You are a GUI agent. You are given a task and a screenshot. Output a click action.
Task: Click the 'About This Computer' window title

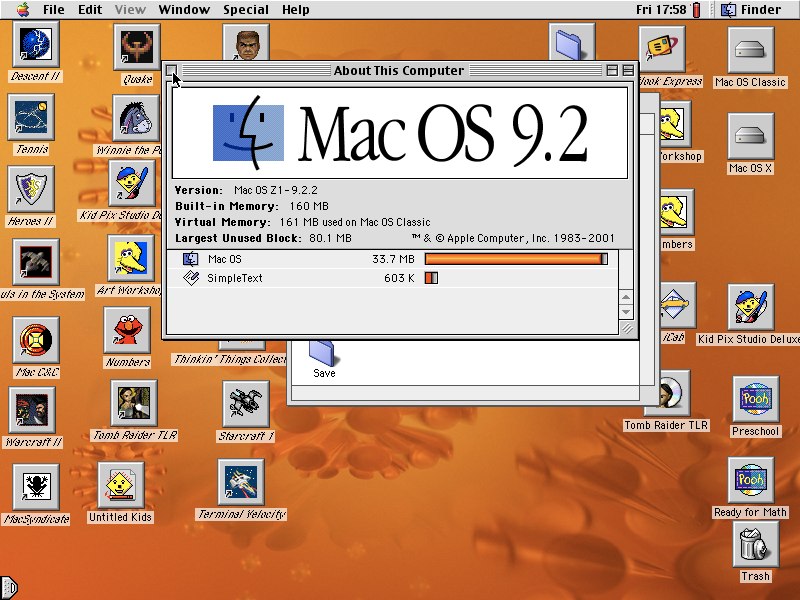tap(399, 70)
